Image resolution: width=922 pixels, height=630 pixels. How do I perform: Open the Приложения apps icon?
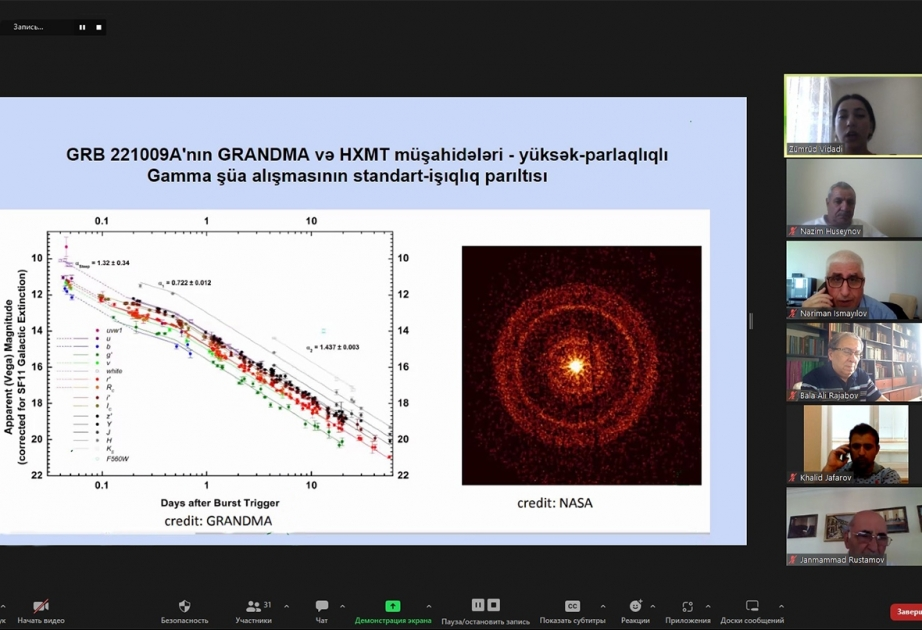coord(687,606)
